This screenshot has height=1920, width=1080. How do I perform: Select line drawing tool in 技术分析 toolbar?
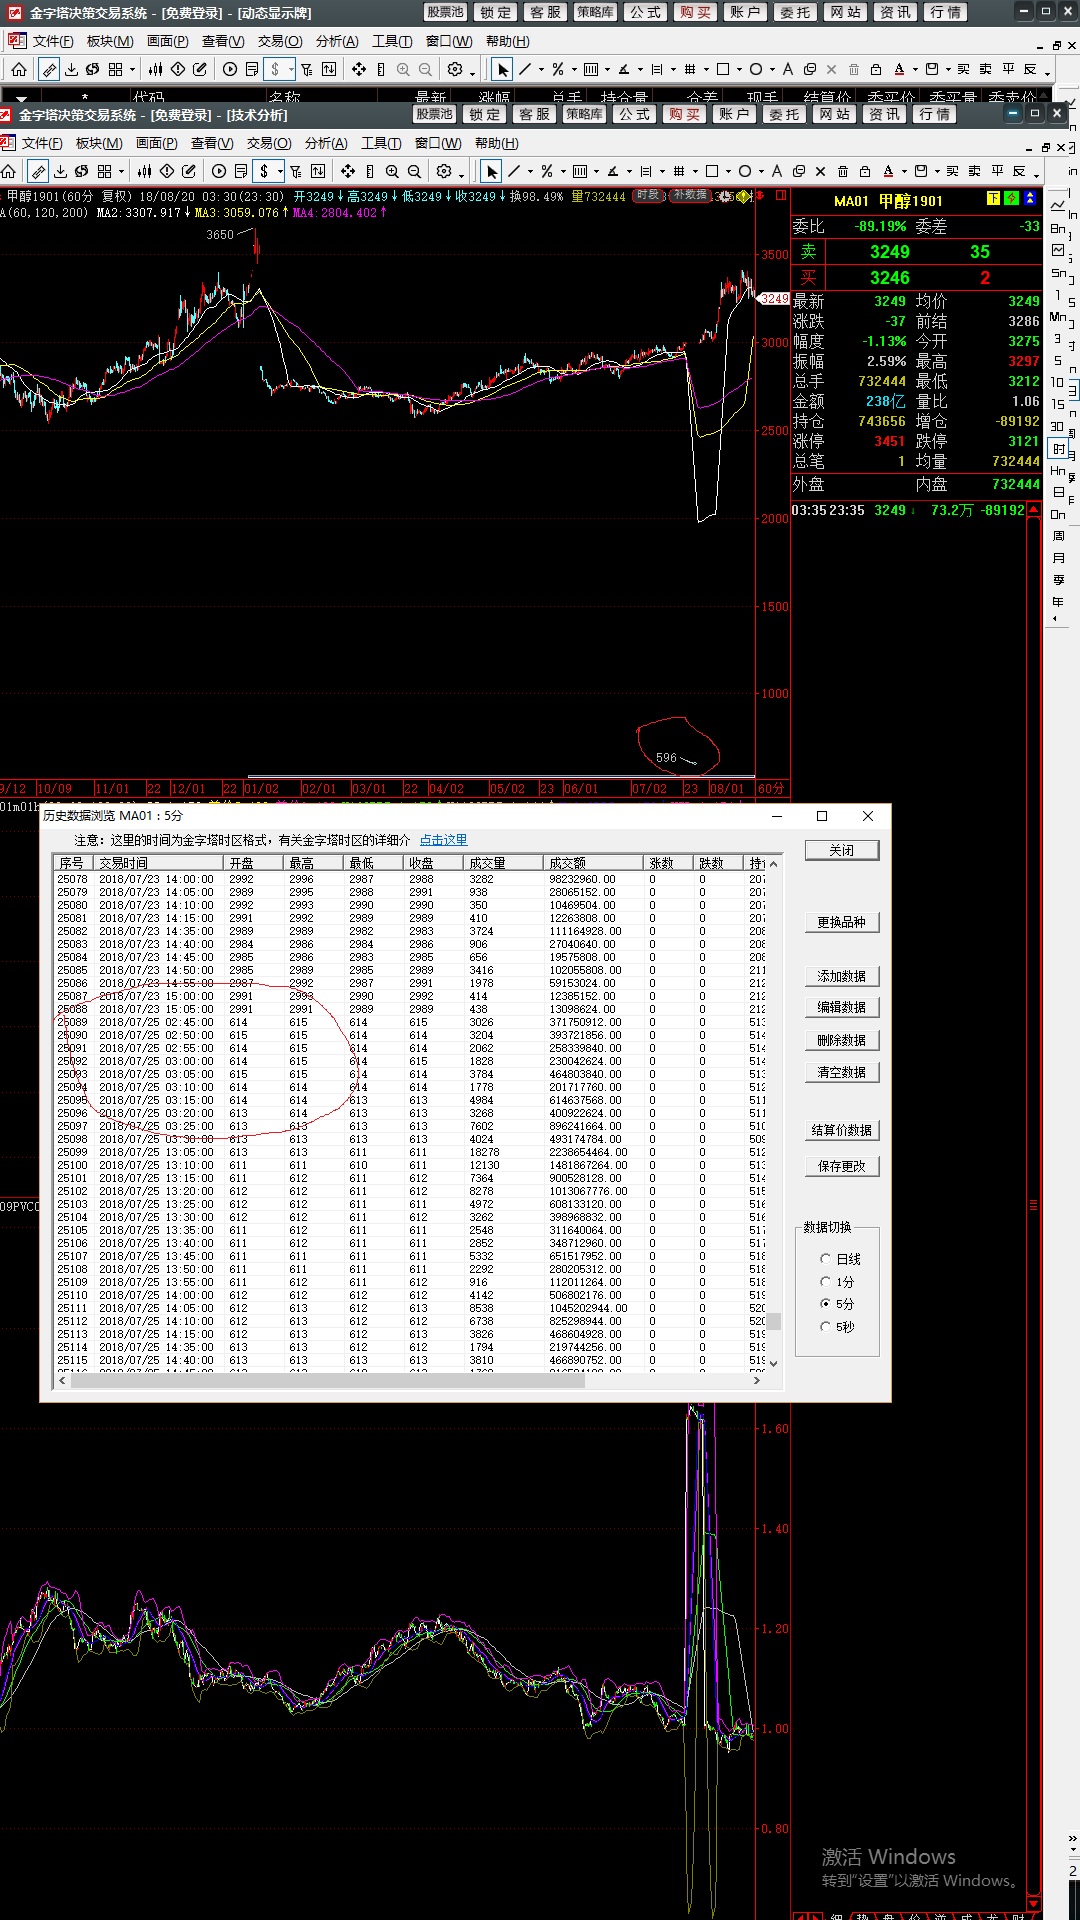514,171
